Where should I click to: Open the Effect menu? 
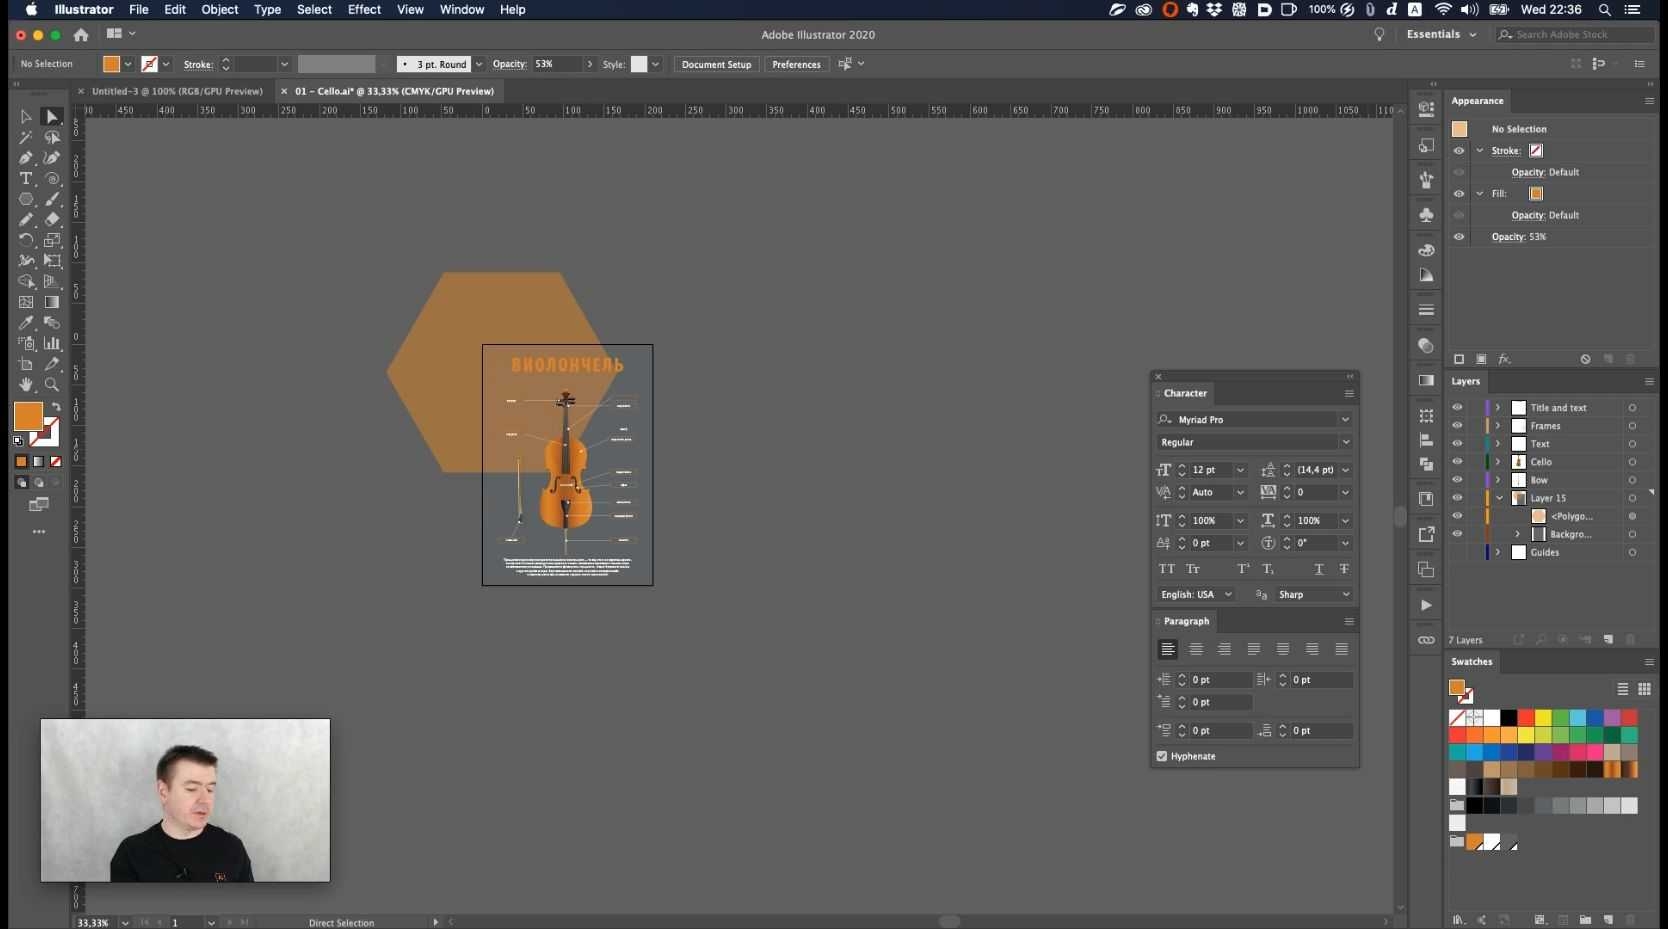tap(364, 9)
